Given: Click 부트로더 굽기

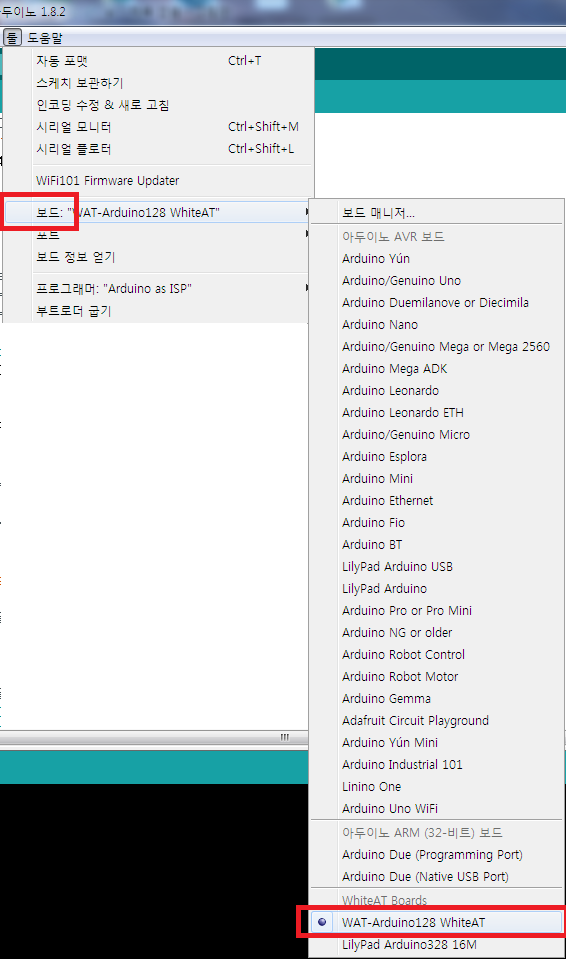Looking at the screenshot, I should click(x=158, y=311).
